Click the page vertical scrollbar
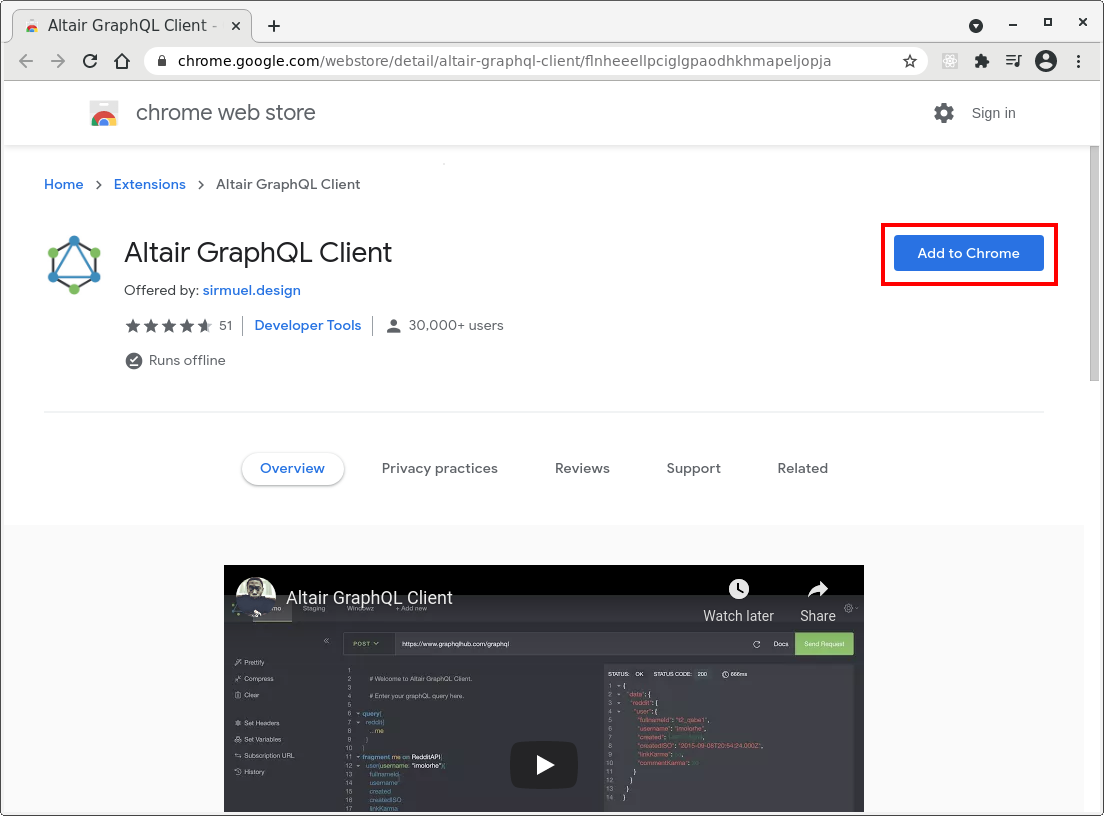Screen dimensions: 1104x816 1094,263
